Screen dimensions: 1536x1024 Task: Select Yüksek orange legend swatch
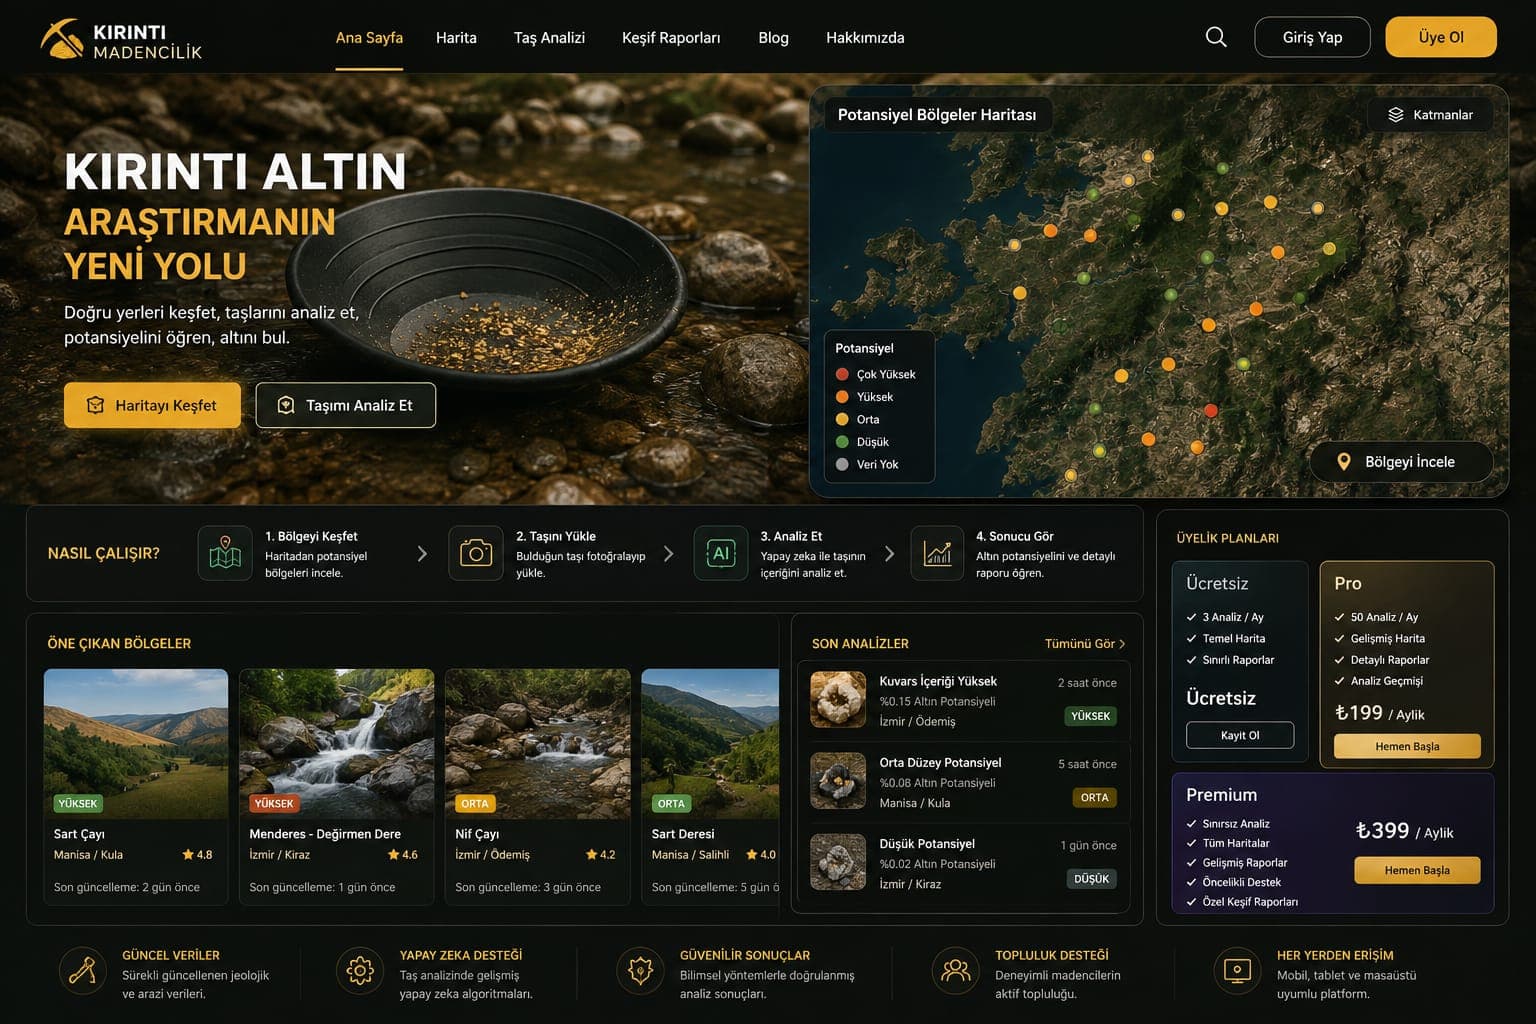(842, 397)
